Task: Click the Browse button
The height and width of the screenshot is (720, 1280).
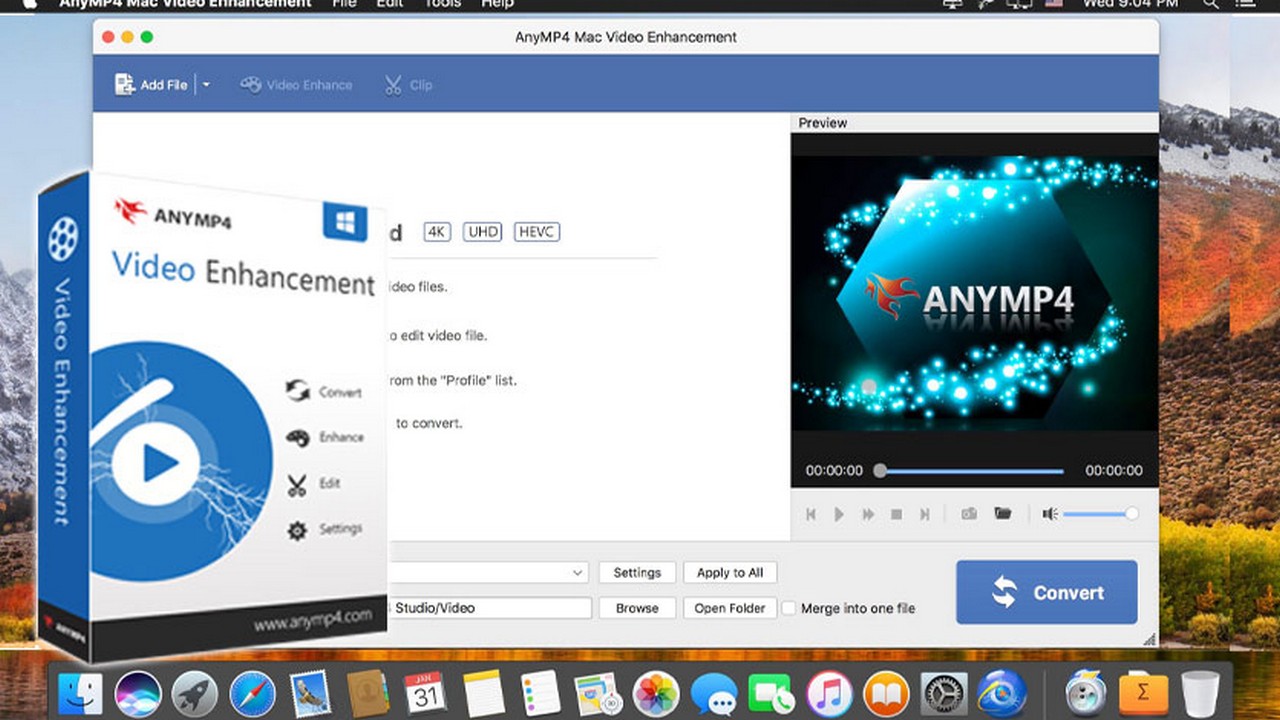Action: point(637,608)
